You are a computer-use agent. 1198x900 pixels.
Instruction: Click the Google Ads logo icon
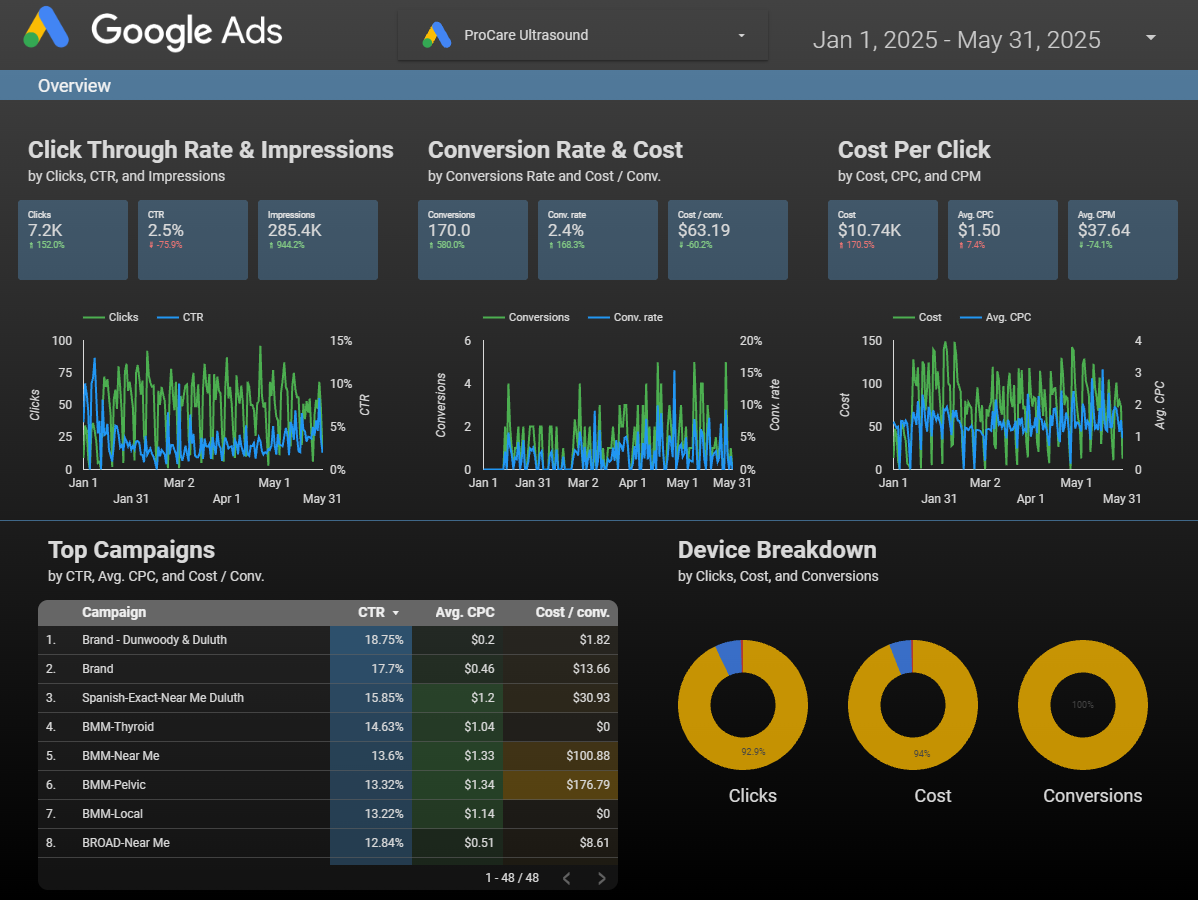47,28
